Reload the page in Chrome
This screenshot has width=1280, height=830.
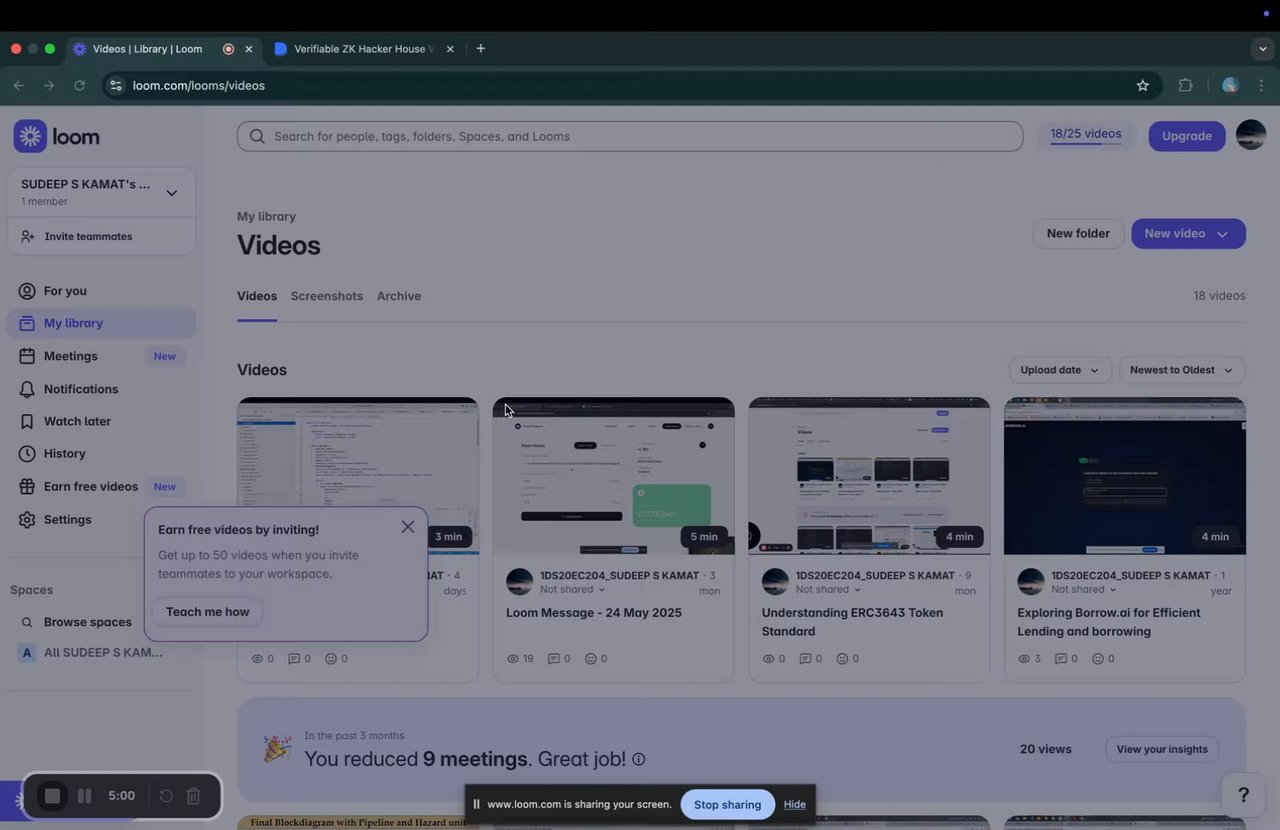click(80, 86)
